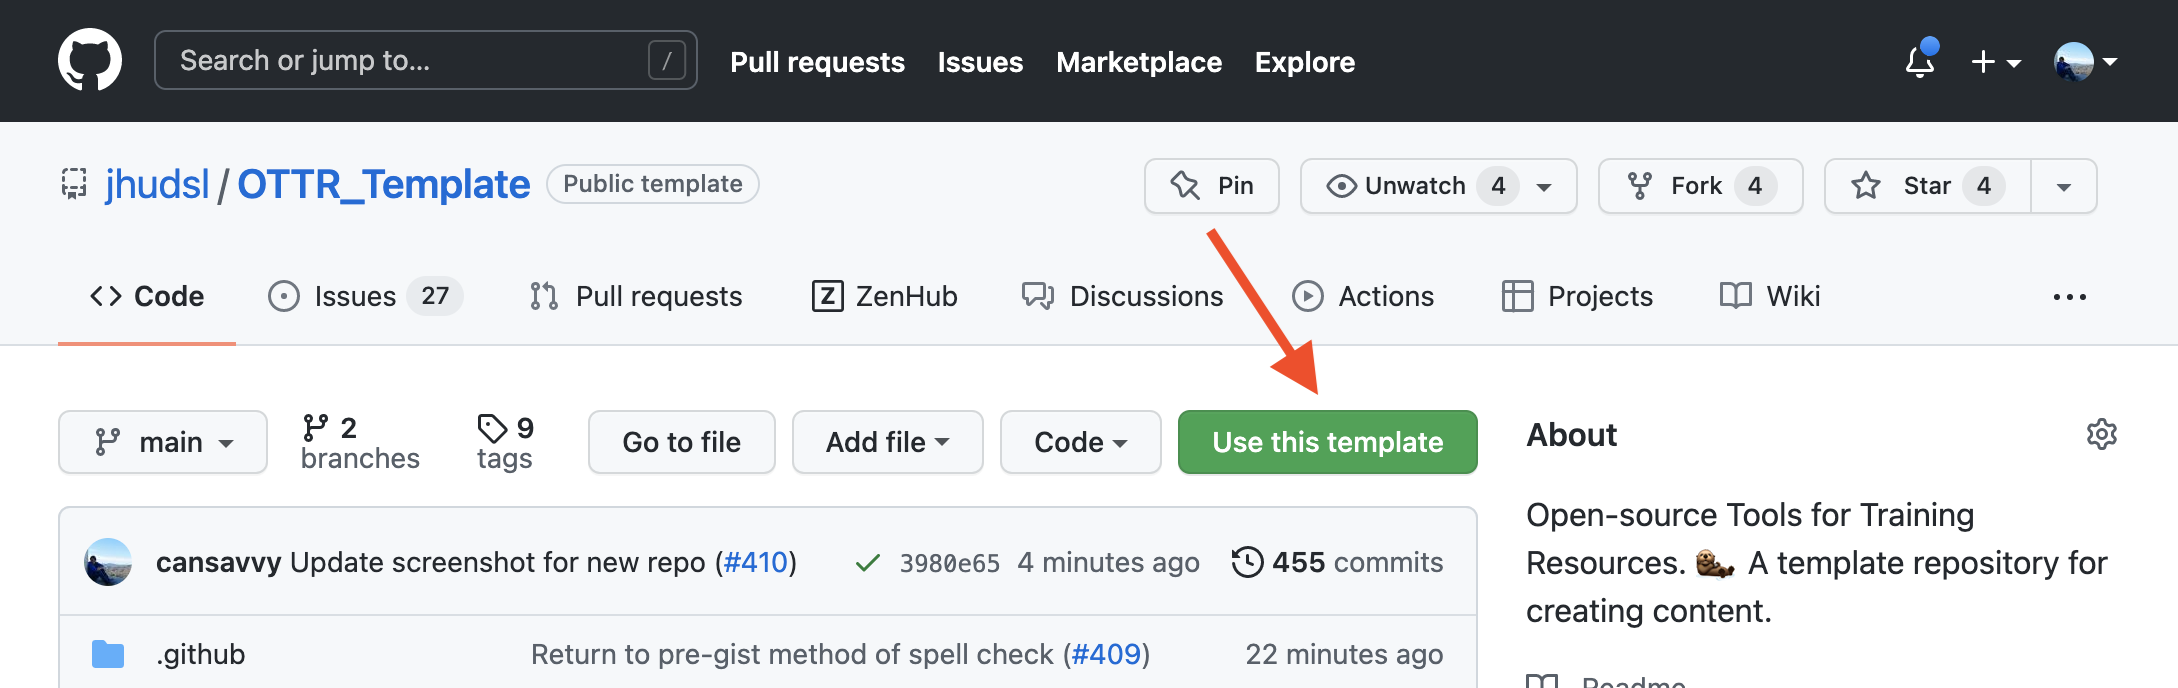Focus the Search or jump to field
The image size is (2178, 688).
[426, 60]
